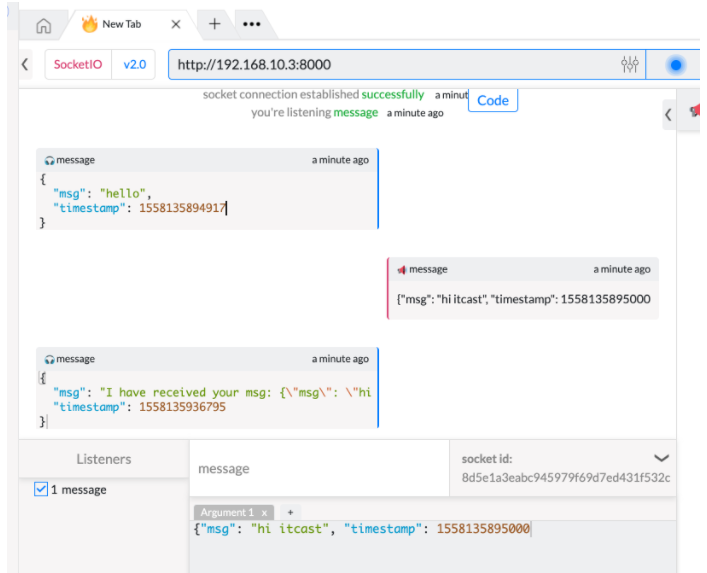Select the Argument 1 tab
This screenshot has height=573, width=707.
click(227, 513)
